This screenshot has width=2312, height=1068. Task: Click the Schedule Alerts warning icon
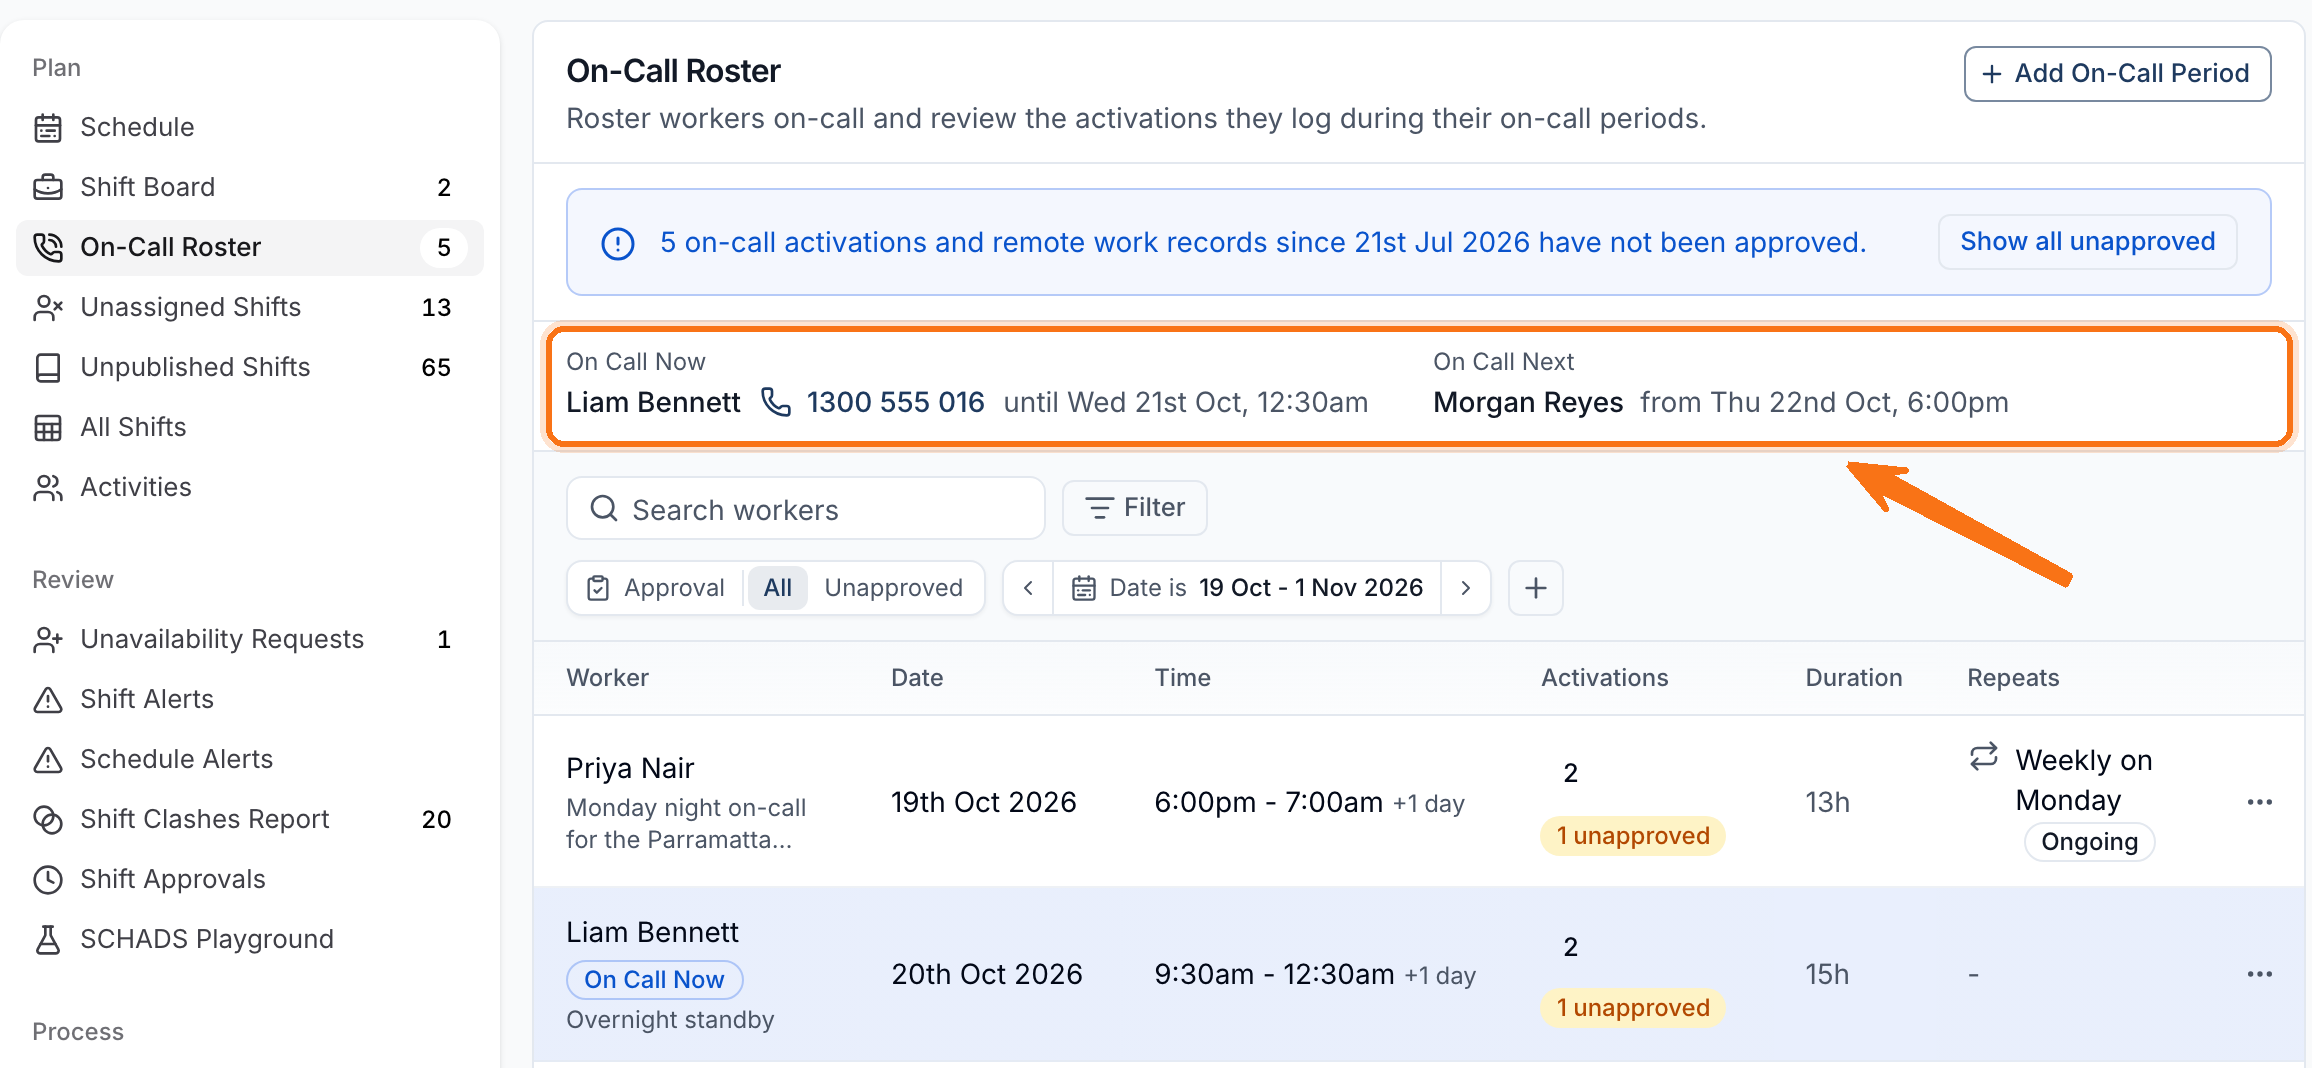[48, 760]
